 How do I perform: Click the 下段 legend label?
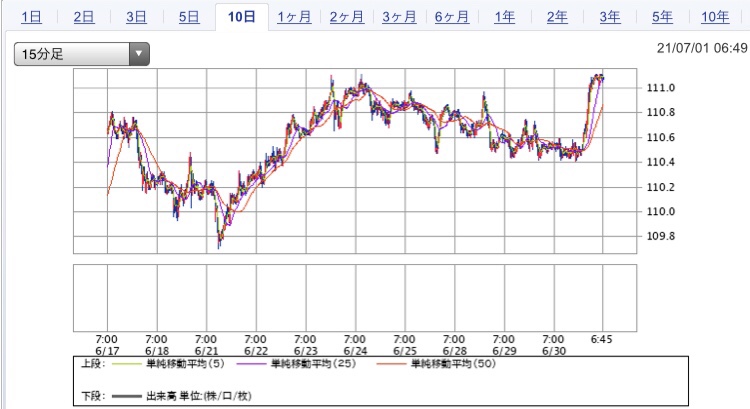point(92,396)
